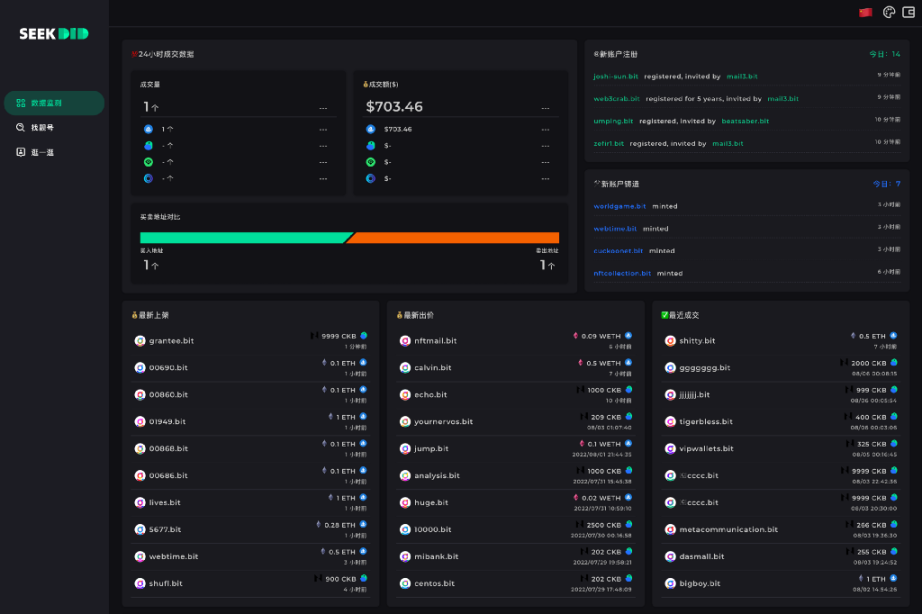Click the avatar icon beside nftmail.bit
Viewport: 922px width, 614px height.
[405, 341]
